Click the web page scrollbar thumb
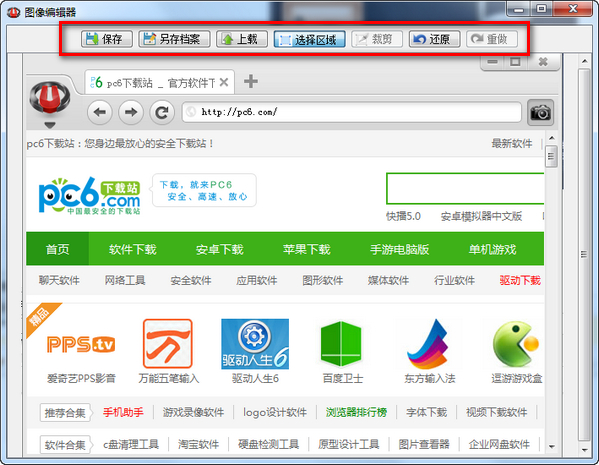 click(x=551, y=156)
